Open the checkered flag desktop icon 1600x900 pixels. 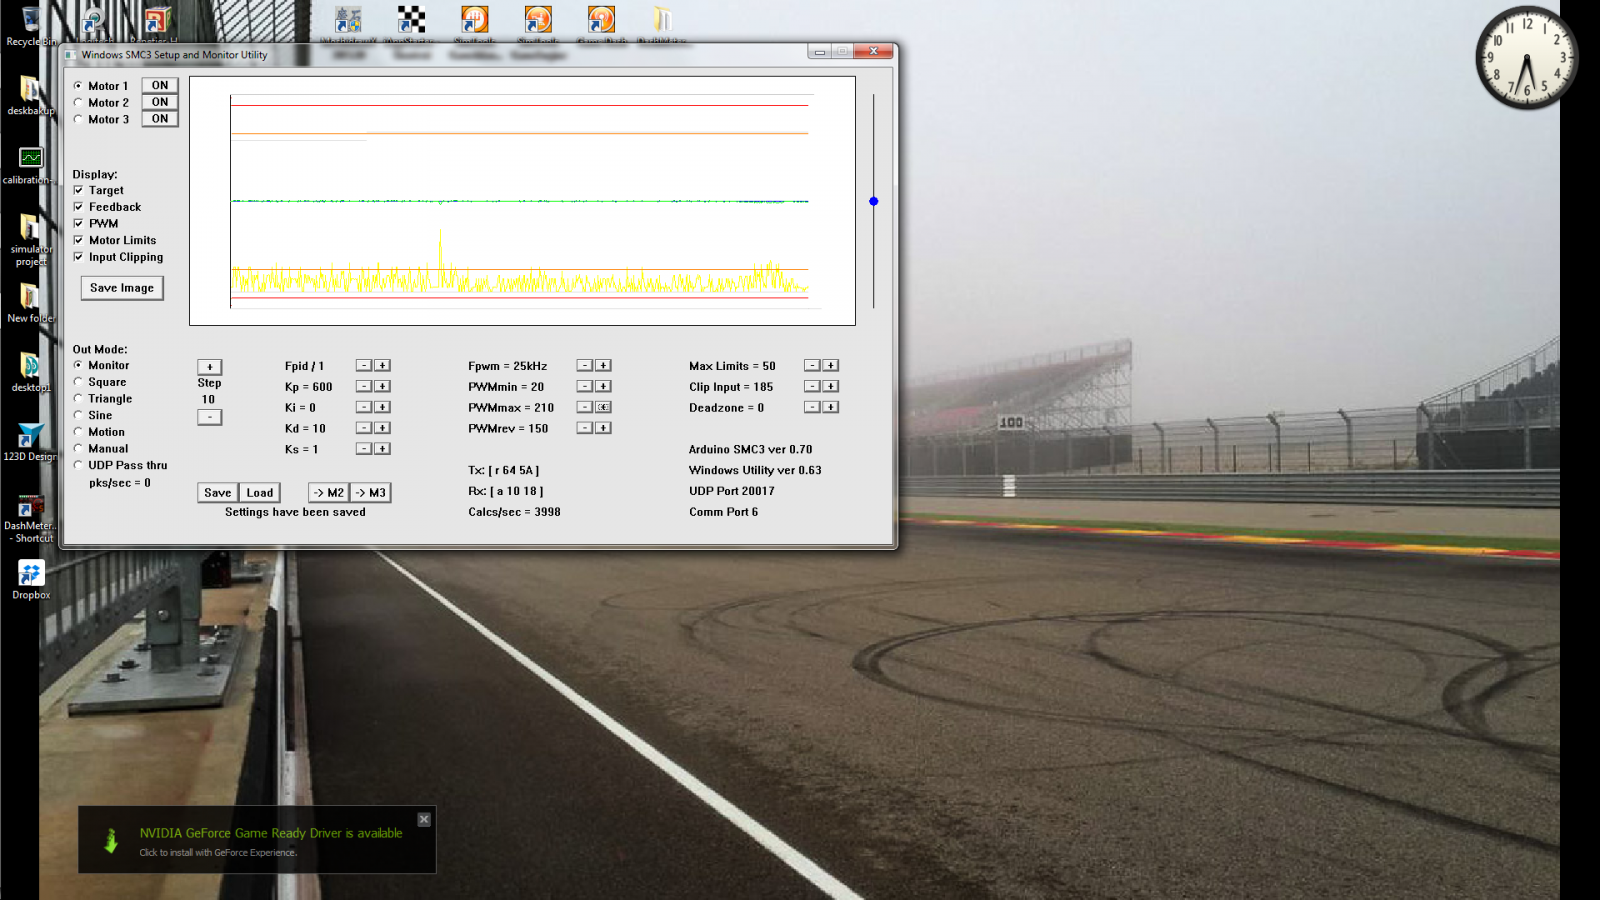point(411,20)
